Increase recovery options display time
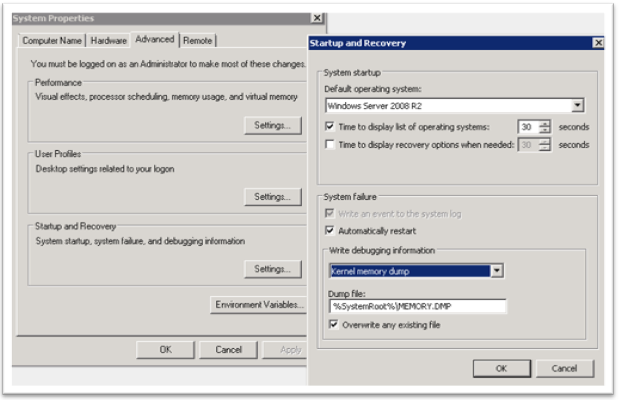The width and height of the screenshot is (620, 400). click(x=545, y=141)
